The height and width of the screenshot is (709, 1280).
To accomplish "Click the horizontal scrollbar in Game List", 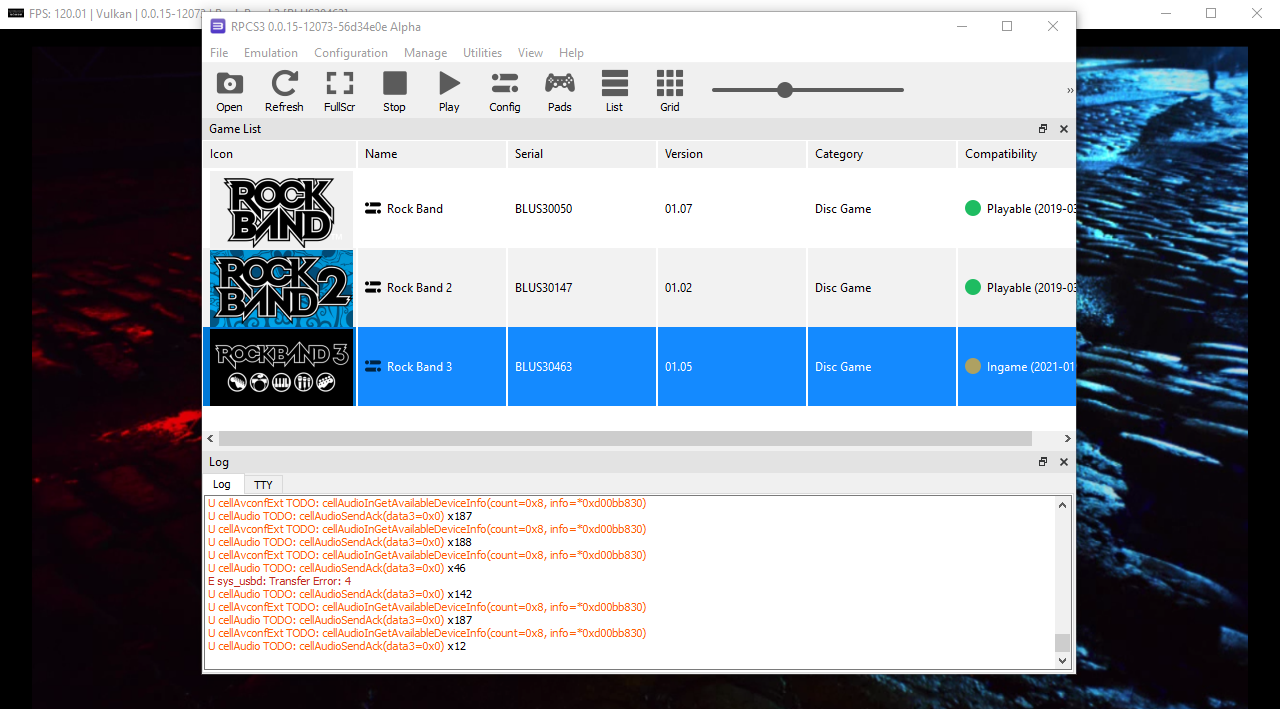I will tap(625, 439).
